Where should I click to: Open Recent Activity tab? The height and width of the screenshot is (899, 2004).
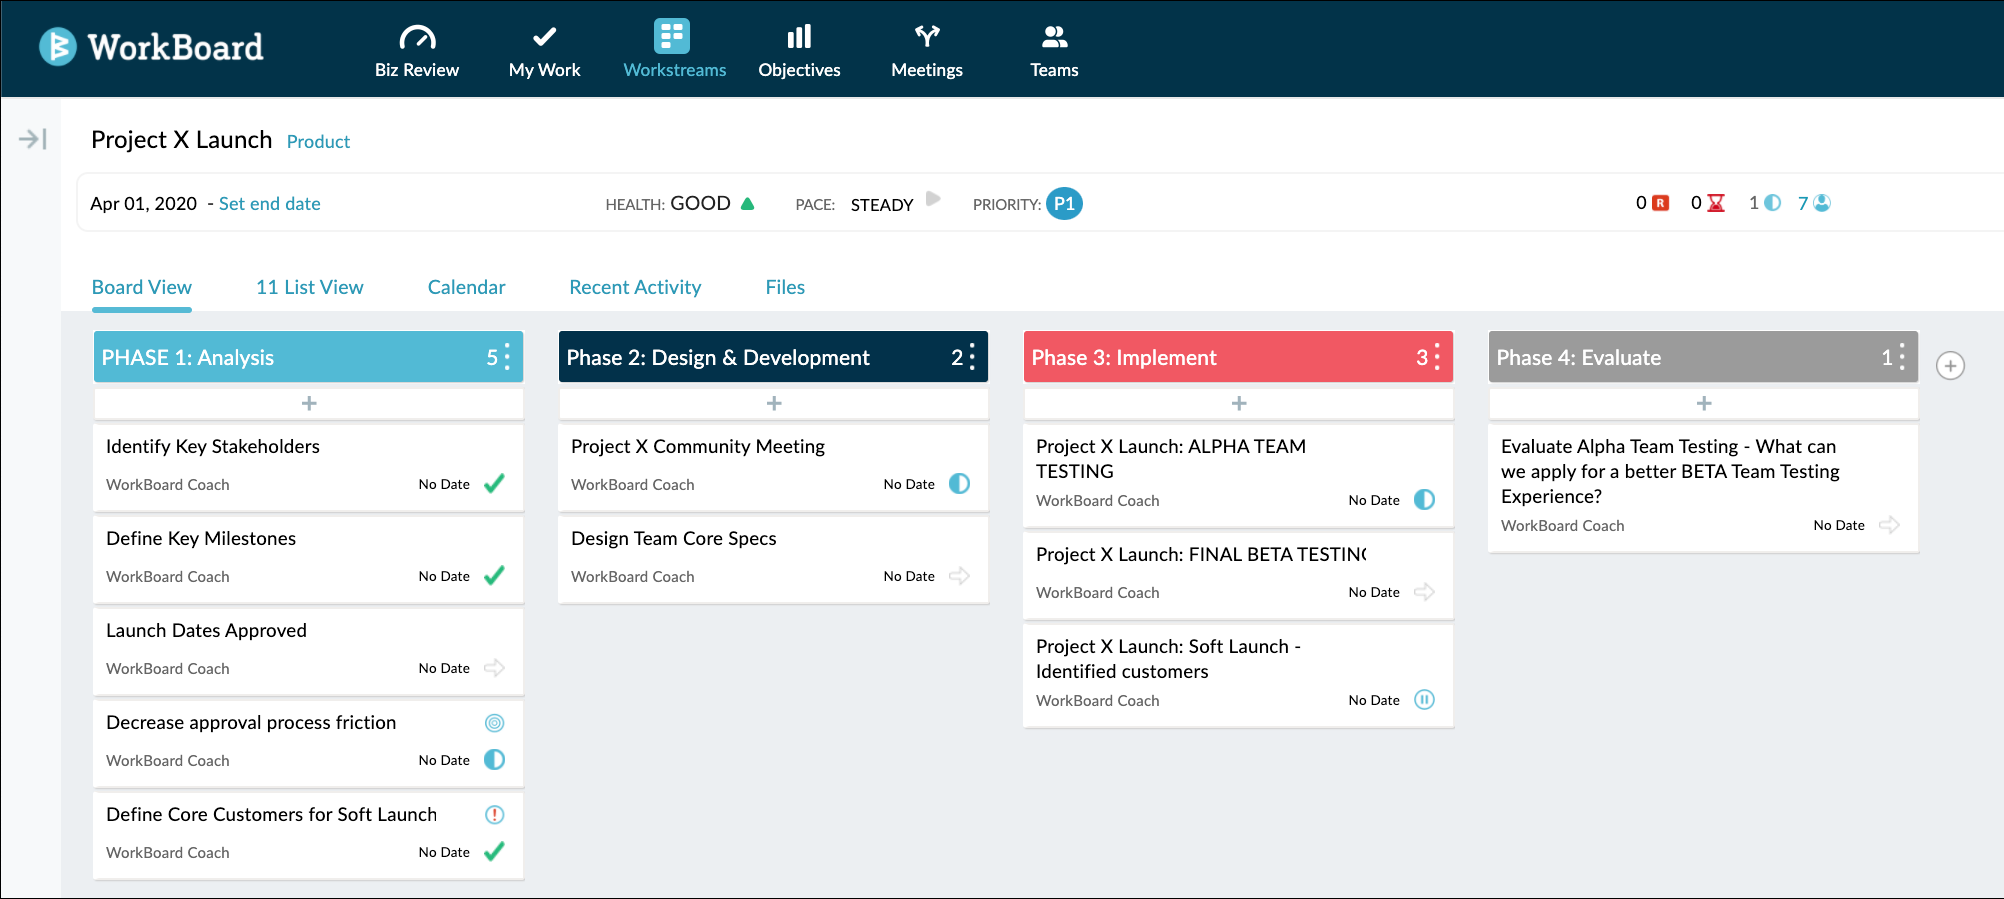pos(635,287)
